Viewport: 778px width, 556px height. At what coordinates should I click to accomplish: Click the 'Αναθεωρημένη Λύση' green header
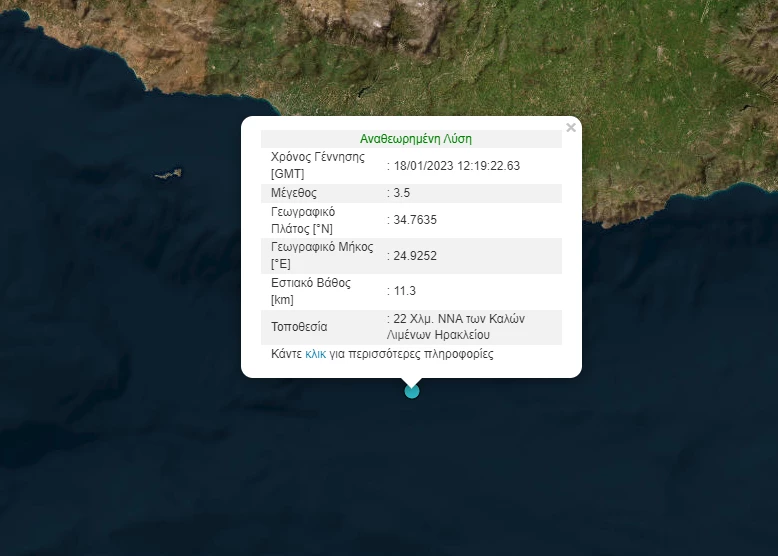[415, 139]
